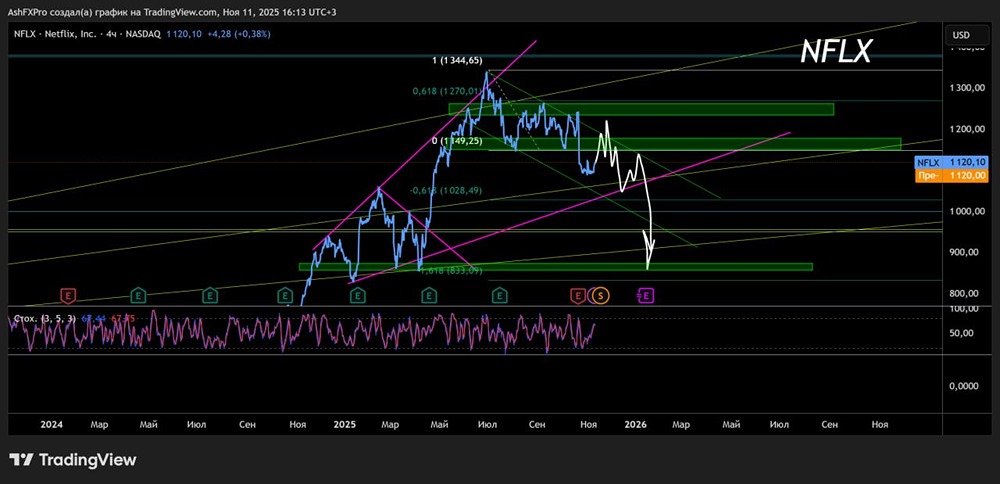Click 50,00 on the stochastic scale
Viewport: 1000px width, 484px height.
click(x=961, y=333)
